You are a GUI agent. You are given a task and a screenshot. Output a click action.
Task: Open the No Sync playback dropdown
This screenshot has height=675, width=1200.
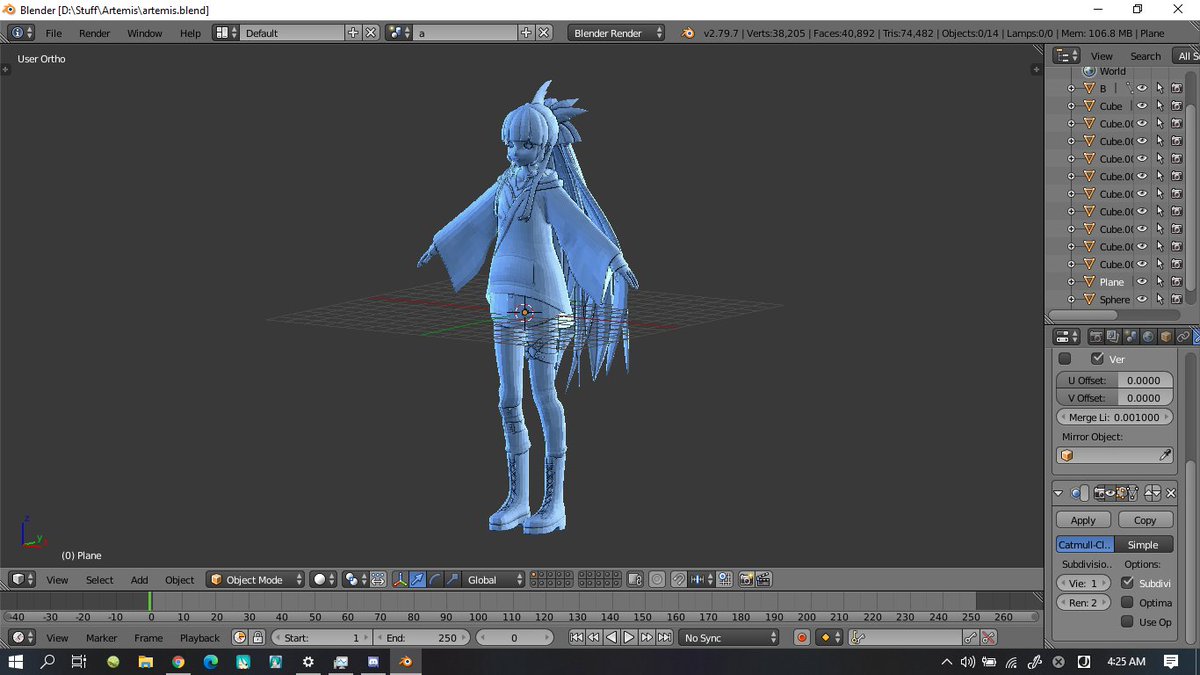(x=729, y=638)
